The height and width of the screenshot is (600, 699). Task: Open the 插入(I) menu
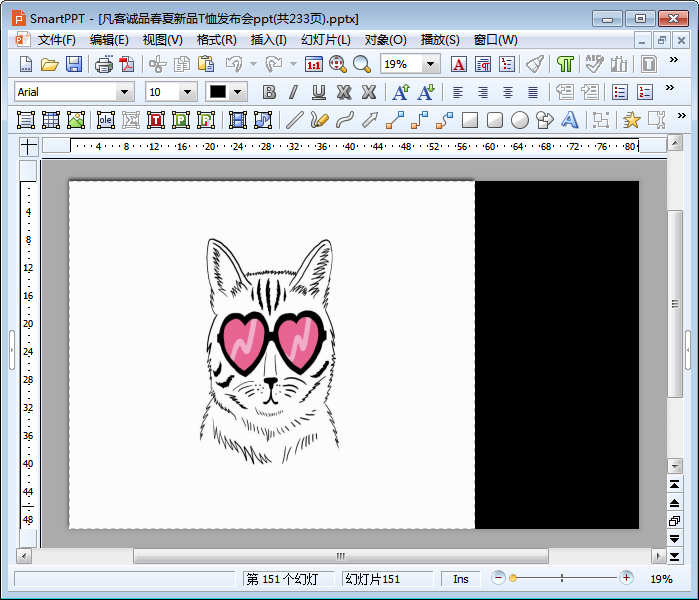[268, 40]
